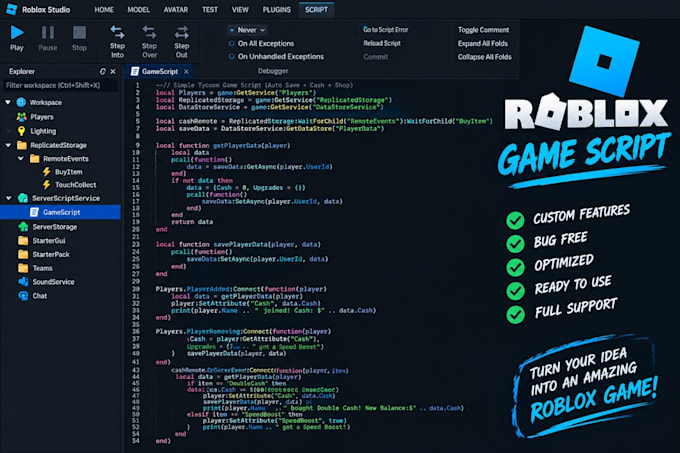680x453 pixels.
Task: Collapse the Workspace tree node
Action: coord(8,102)
